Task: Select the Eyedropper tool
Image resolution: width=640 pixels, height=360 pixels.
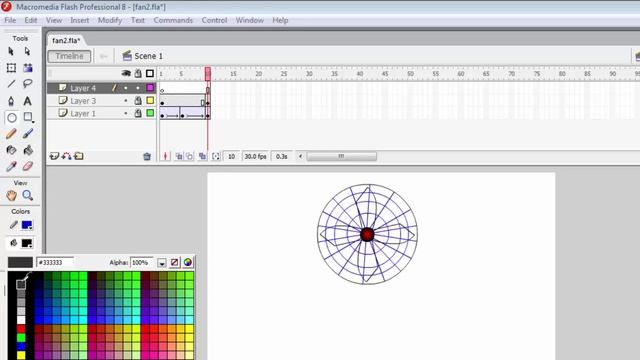Action: [x=11, y=167]
